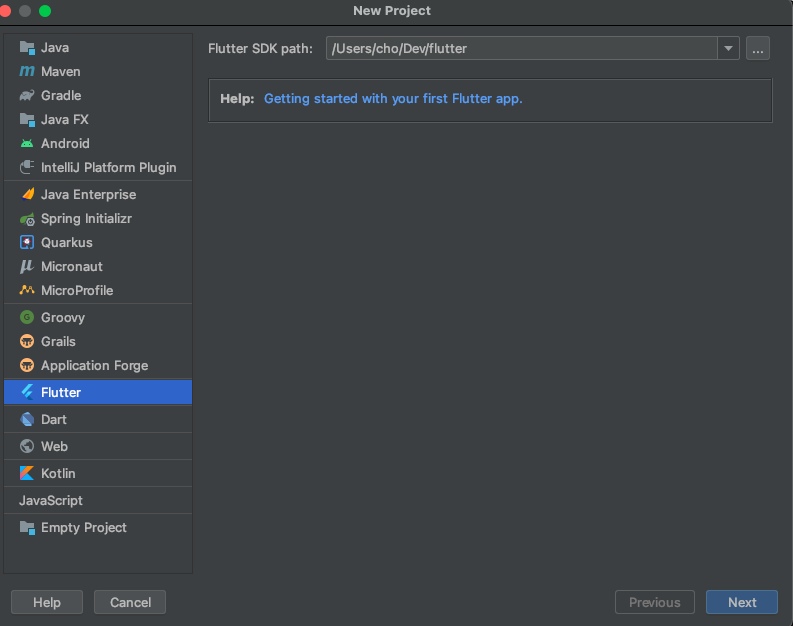Pick Gradle label in project list
The image size is (793, 626).
[x=61, y=95]
